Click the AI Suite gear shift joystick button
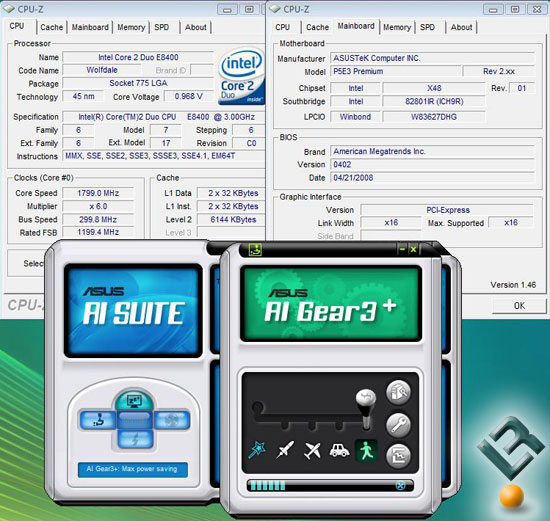 98,420
